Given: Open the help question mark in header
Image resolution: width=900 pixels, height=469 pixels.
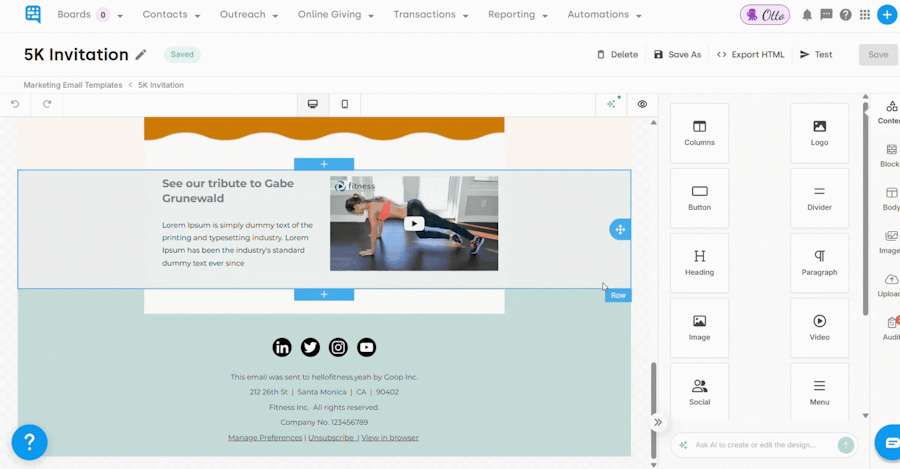Looking at the screenshot, I should [845, 15].
